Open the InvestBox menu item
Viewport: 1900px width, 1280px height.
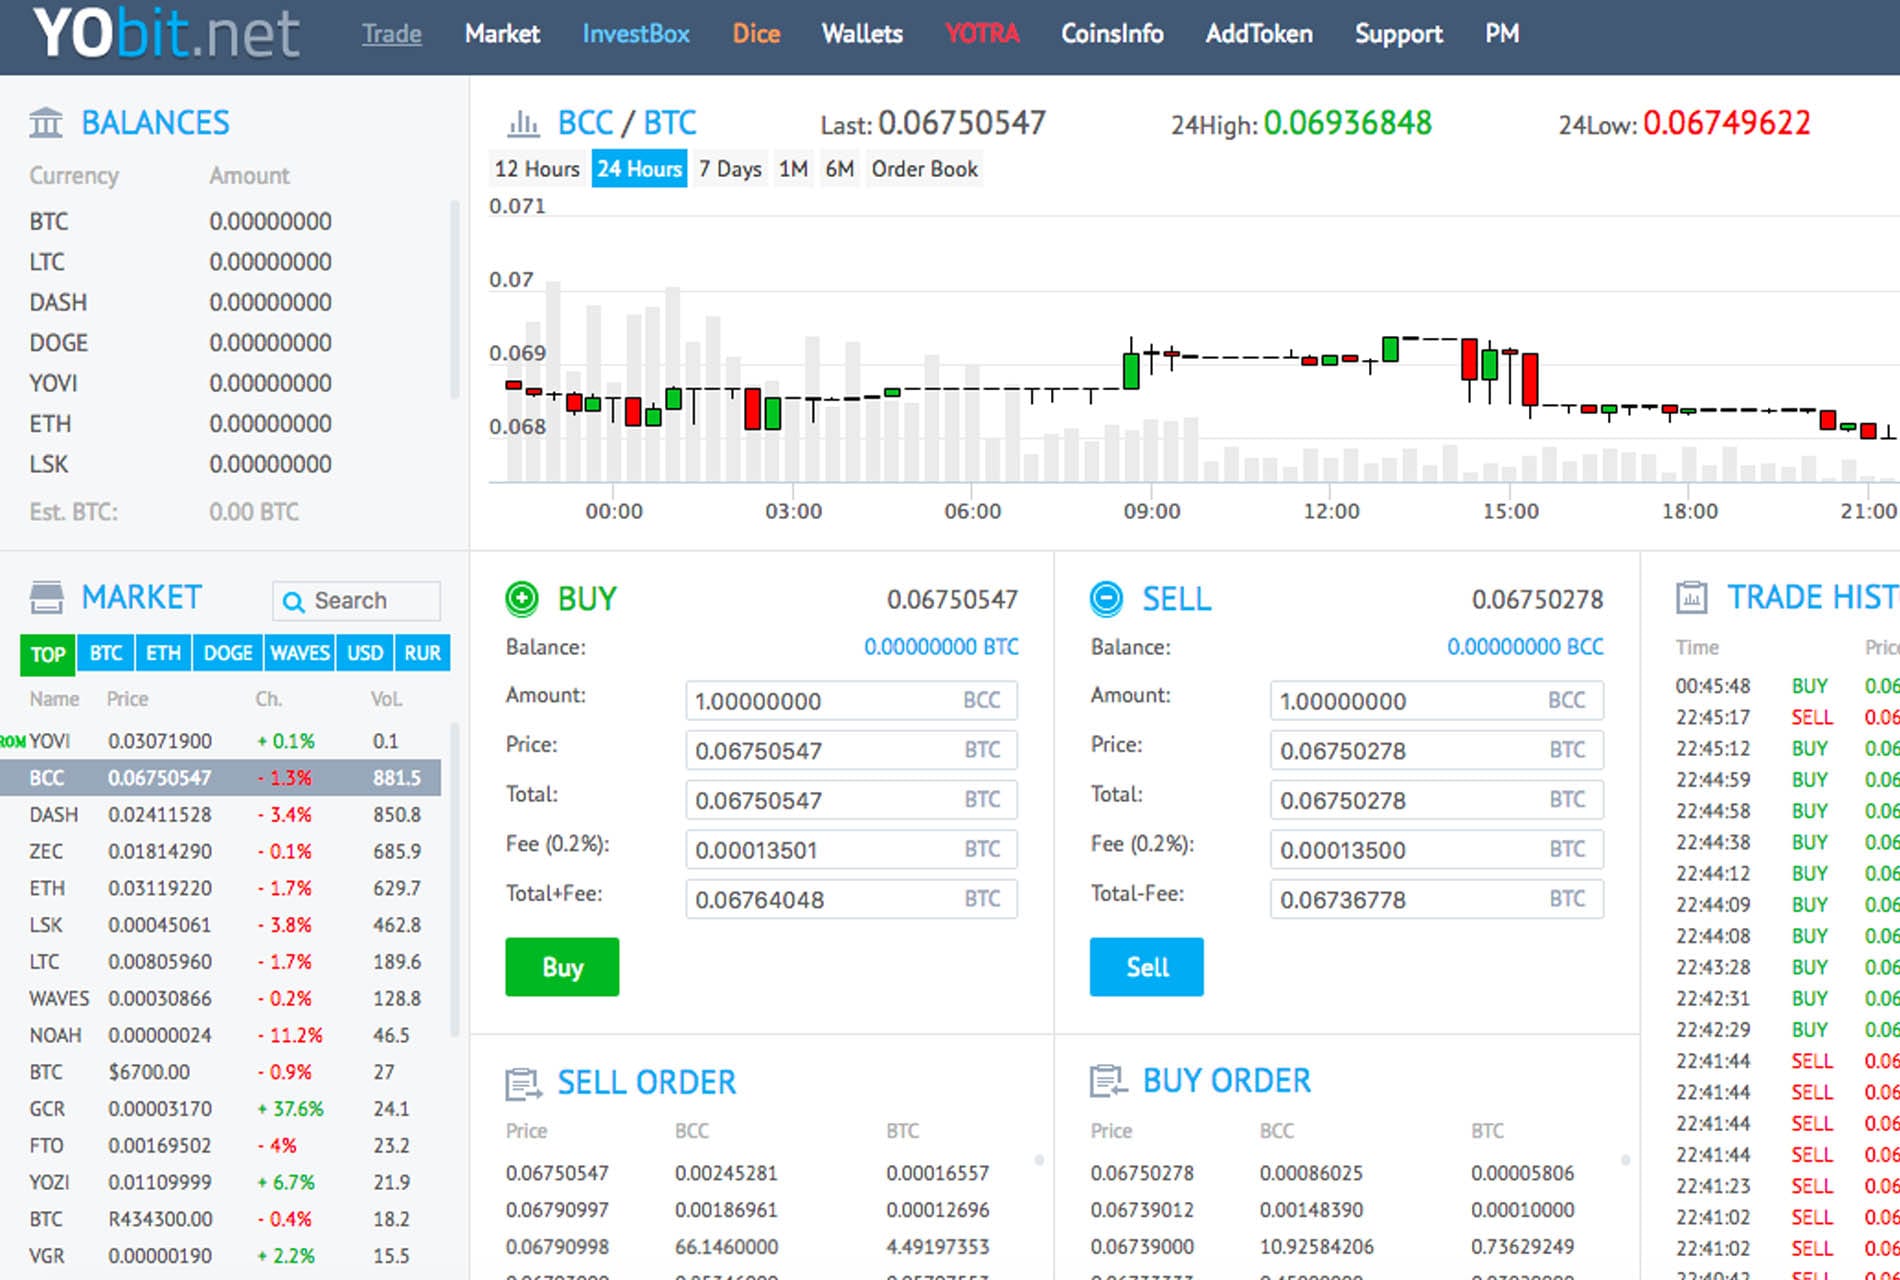[636, 34]
